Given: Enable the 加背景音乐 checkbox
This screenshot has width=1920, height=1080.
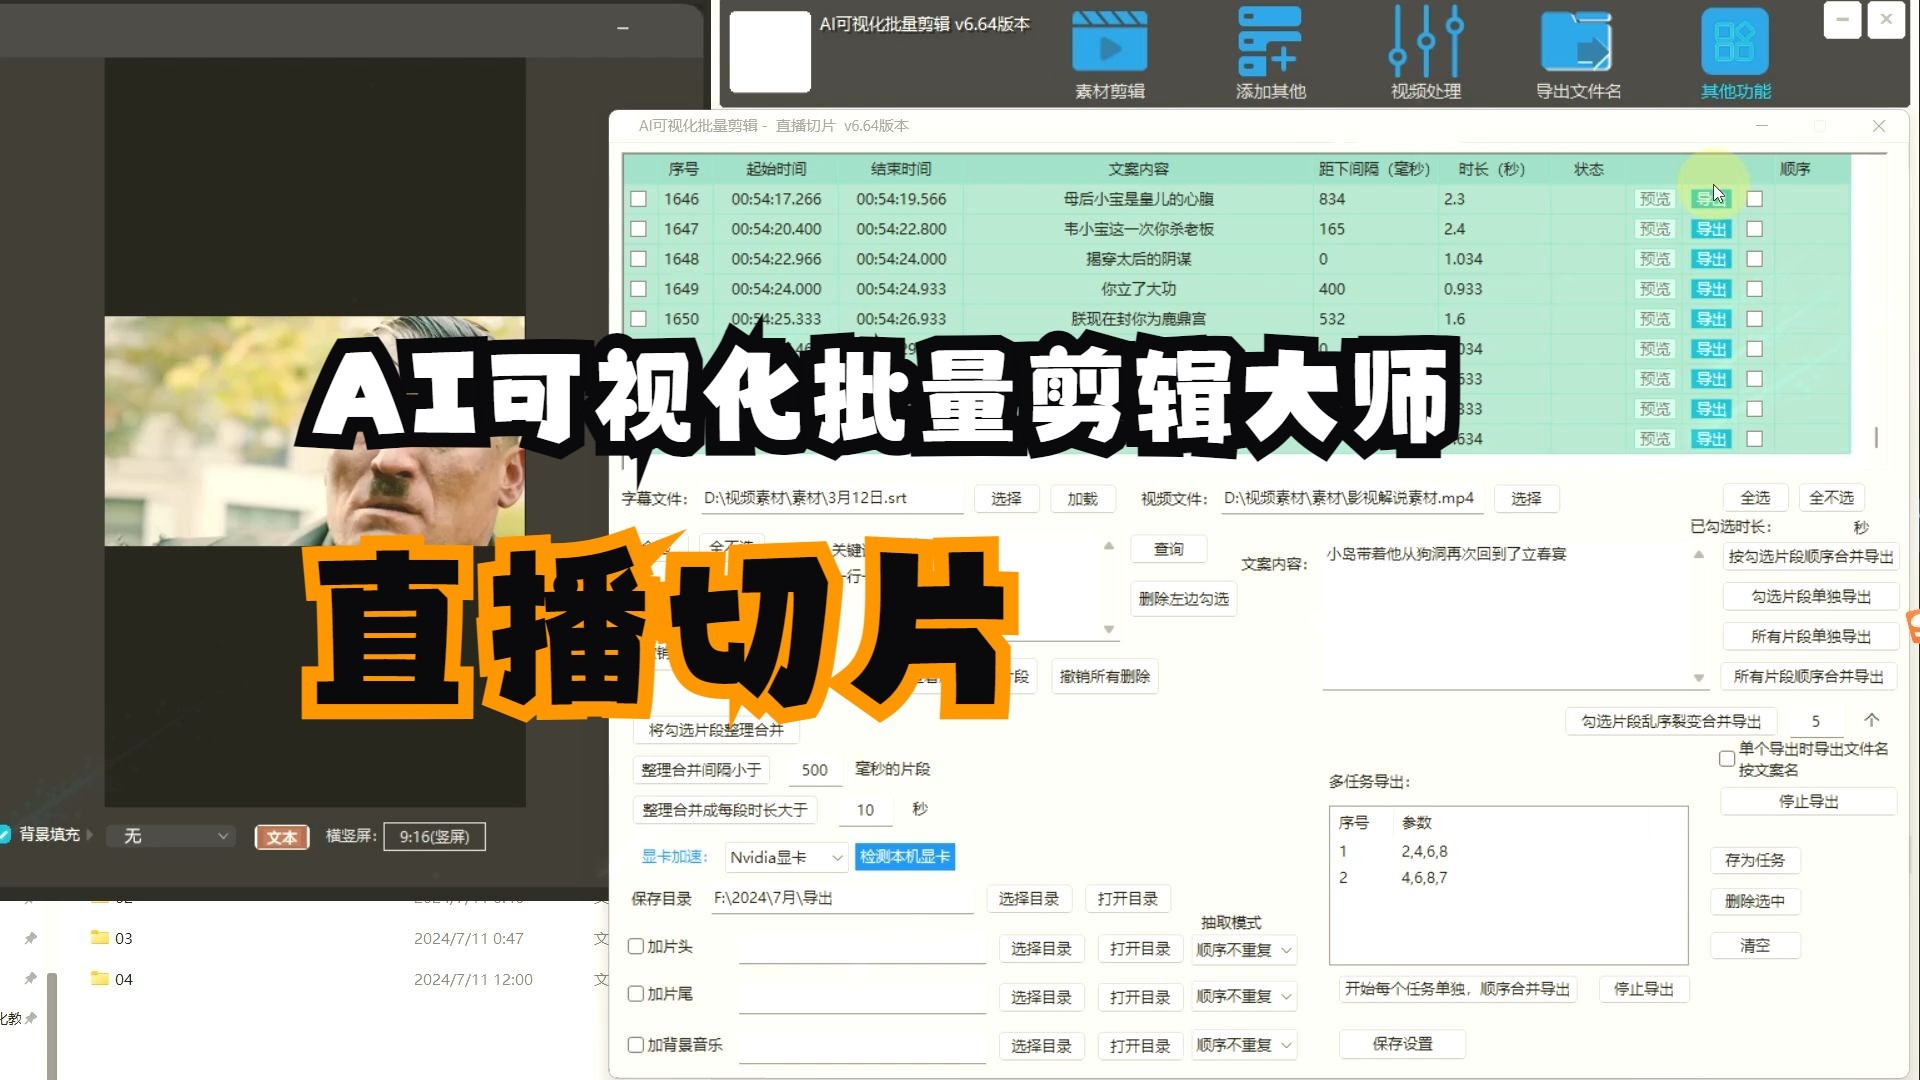Looking at the screenshot, I should point(635,1045).
